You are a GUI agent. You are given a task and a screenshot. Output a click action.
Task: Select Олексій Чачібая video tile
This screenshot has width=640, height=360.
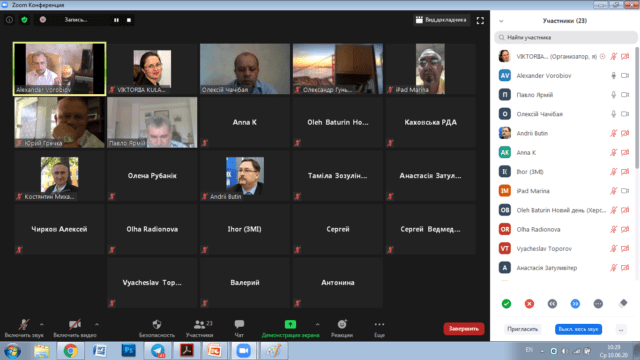[x=245, y=69]
